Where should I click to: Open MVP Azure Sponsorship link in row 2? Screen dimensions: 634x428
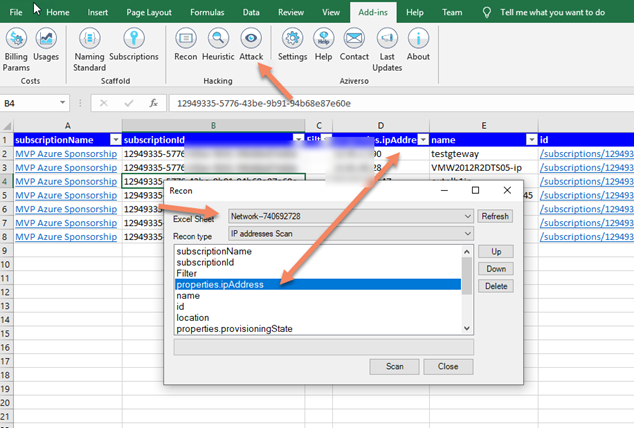65,154
